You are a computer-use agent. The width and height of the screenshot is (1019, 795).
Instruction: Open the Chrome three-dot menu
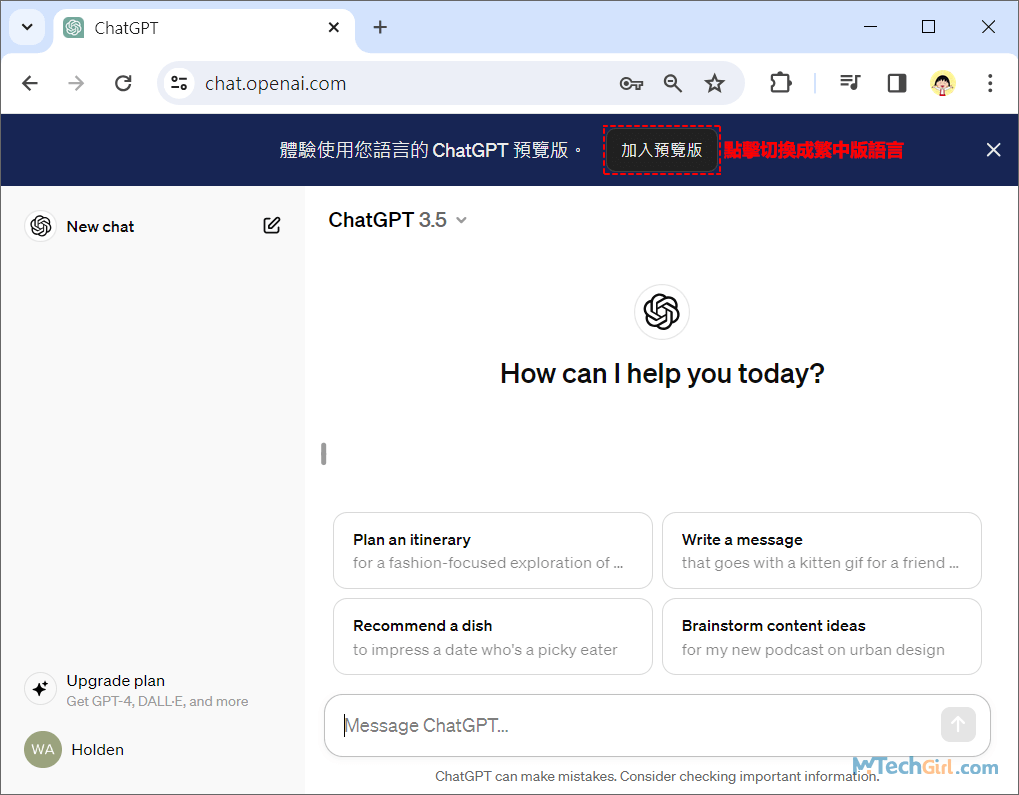tap(989, 83)
